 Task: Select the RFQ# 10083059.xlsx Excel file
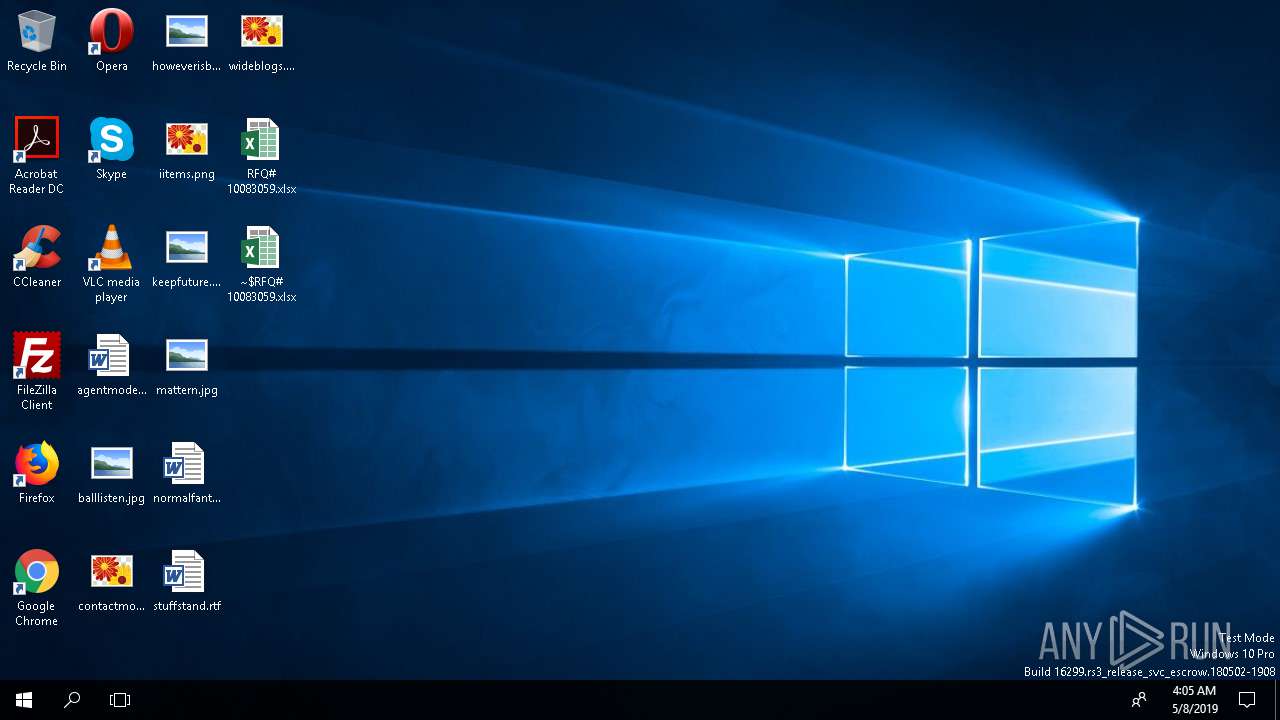coord(261,156)
